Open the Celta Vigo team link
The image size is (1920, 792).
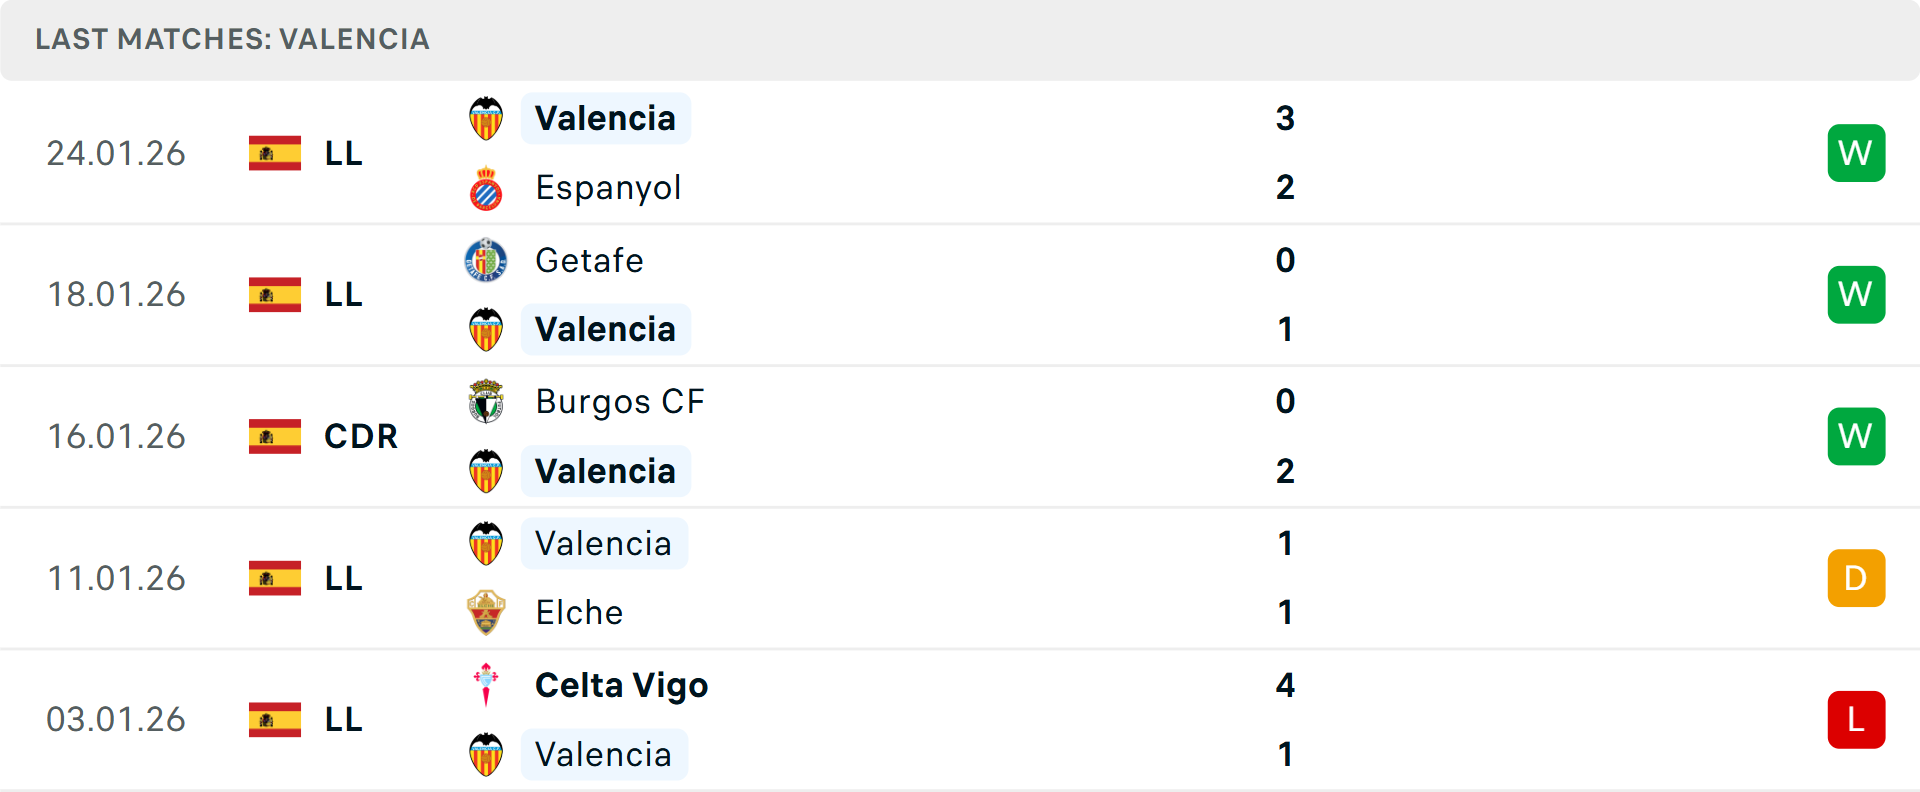click(x=621, y=685)
